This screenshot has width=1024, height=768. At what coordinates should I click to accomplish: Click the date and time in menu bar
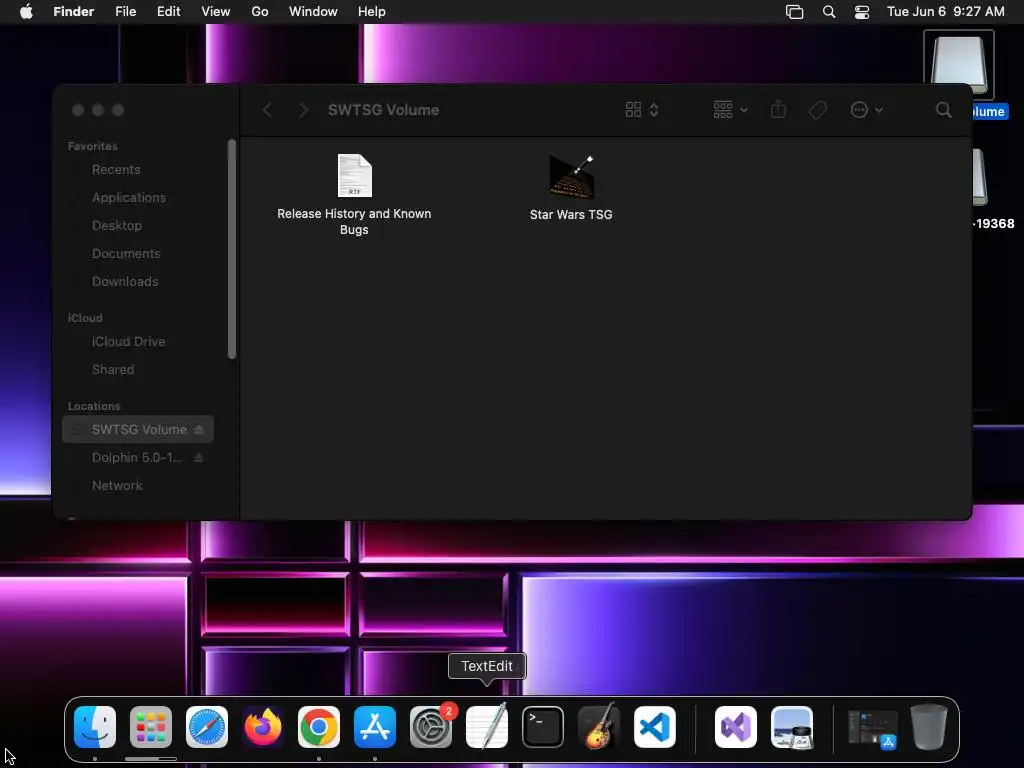tap(946, 12)
